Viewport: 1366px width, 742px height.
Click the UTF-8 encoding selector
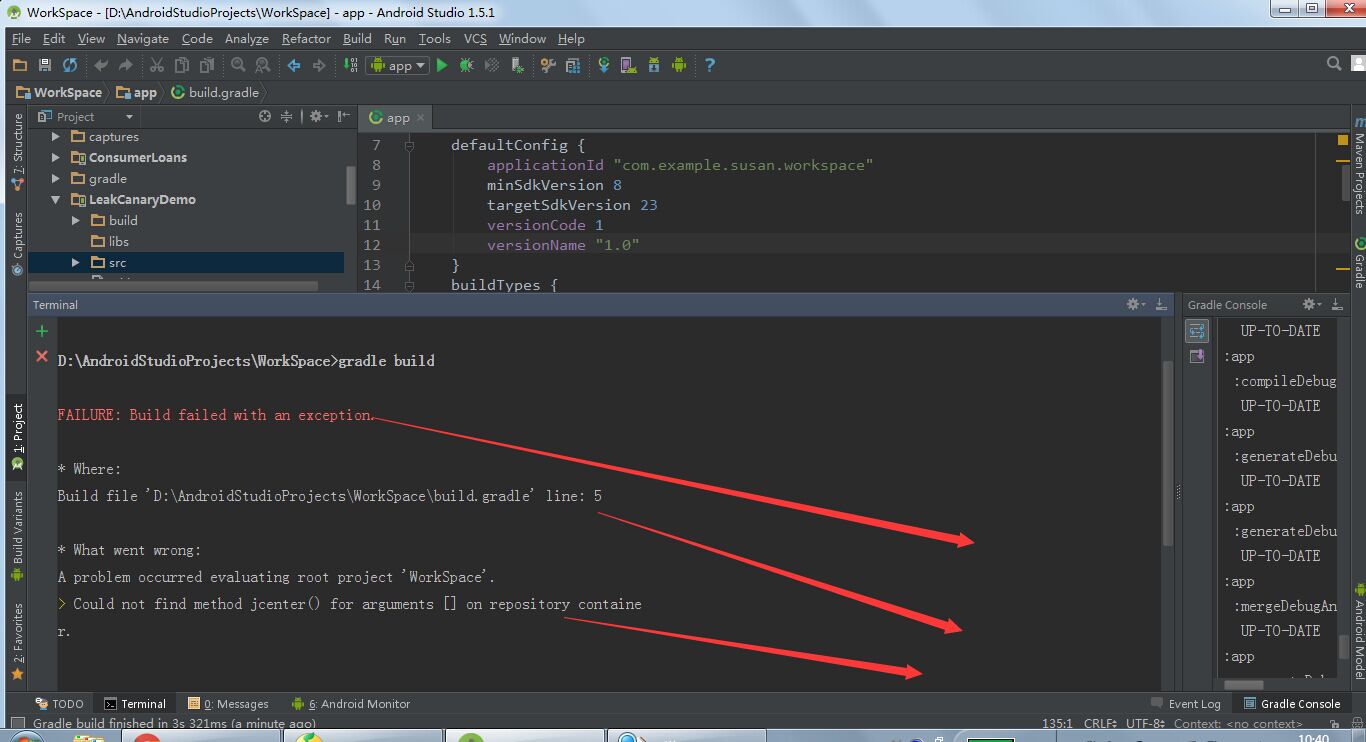pyautogui.click(x=1145, y=723)
